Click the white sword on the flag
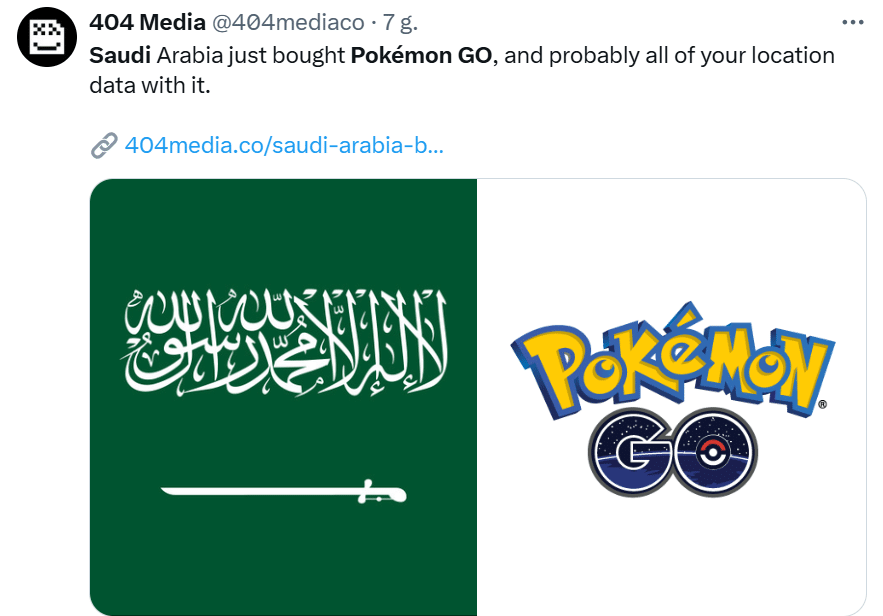This screenshot has width=883, height=616. [x=283, y=491]
